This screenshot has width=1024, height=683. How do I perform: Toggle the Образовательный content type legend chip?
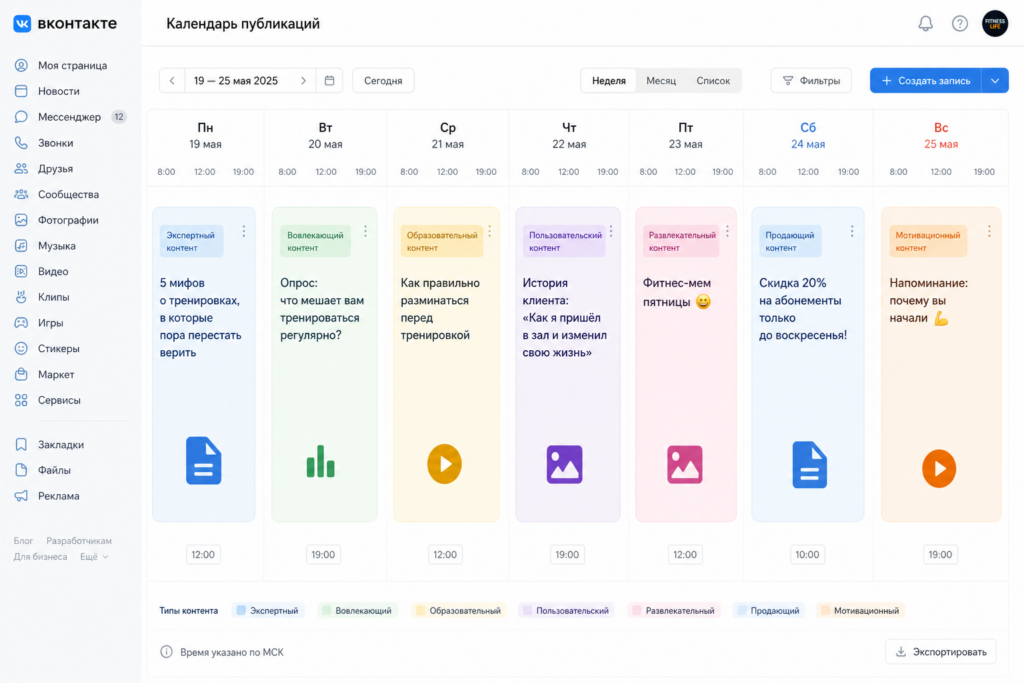pos(458,611)
